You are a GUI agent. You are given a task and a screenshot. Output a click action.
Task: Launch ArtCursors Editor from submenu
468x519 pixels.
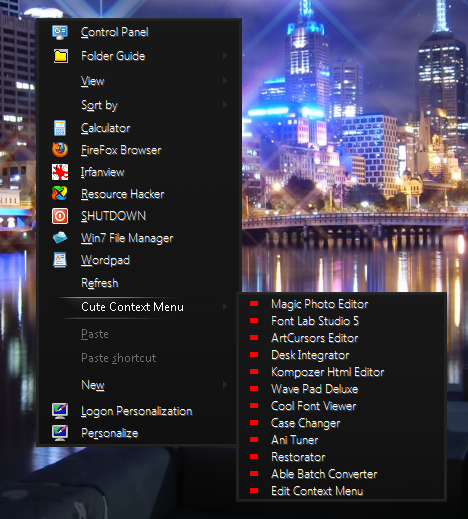[x=342, y=338]
